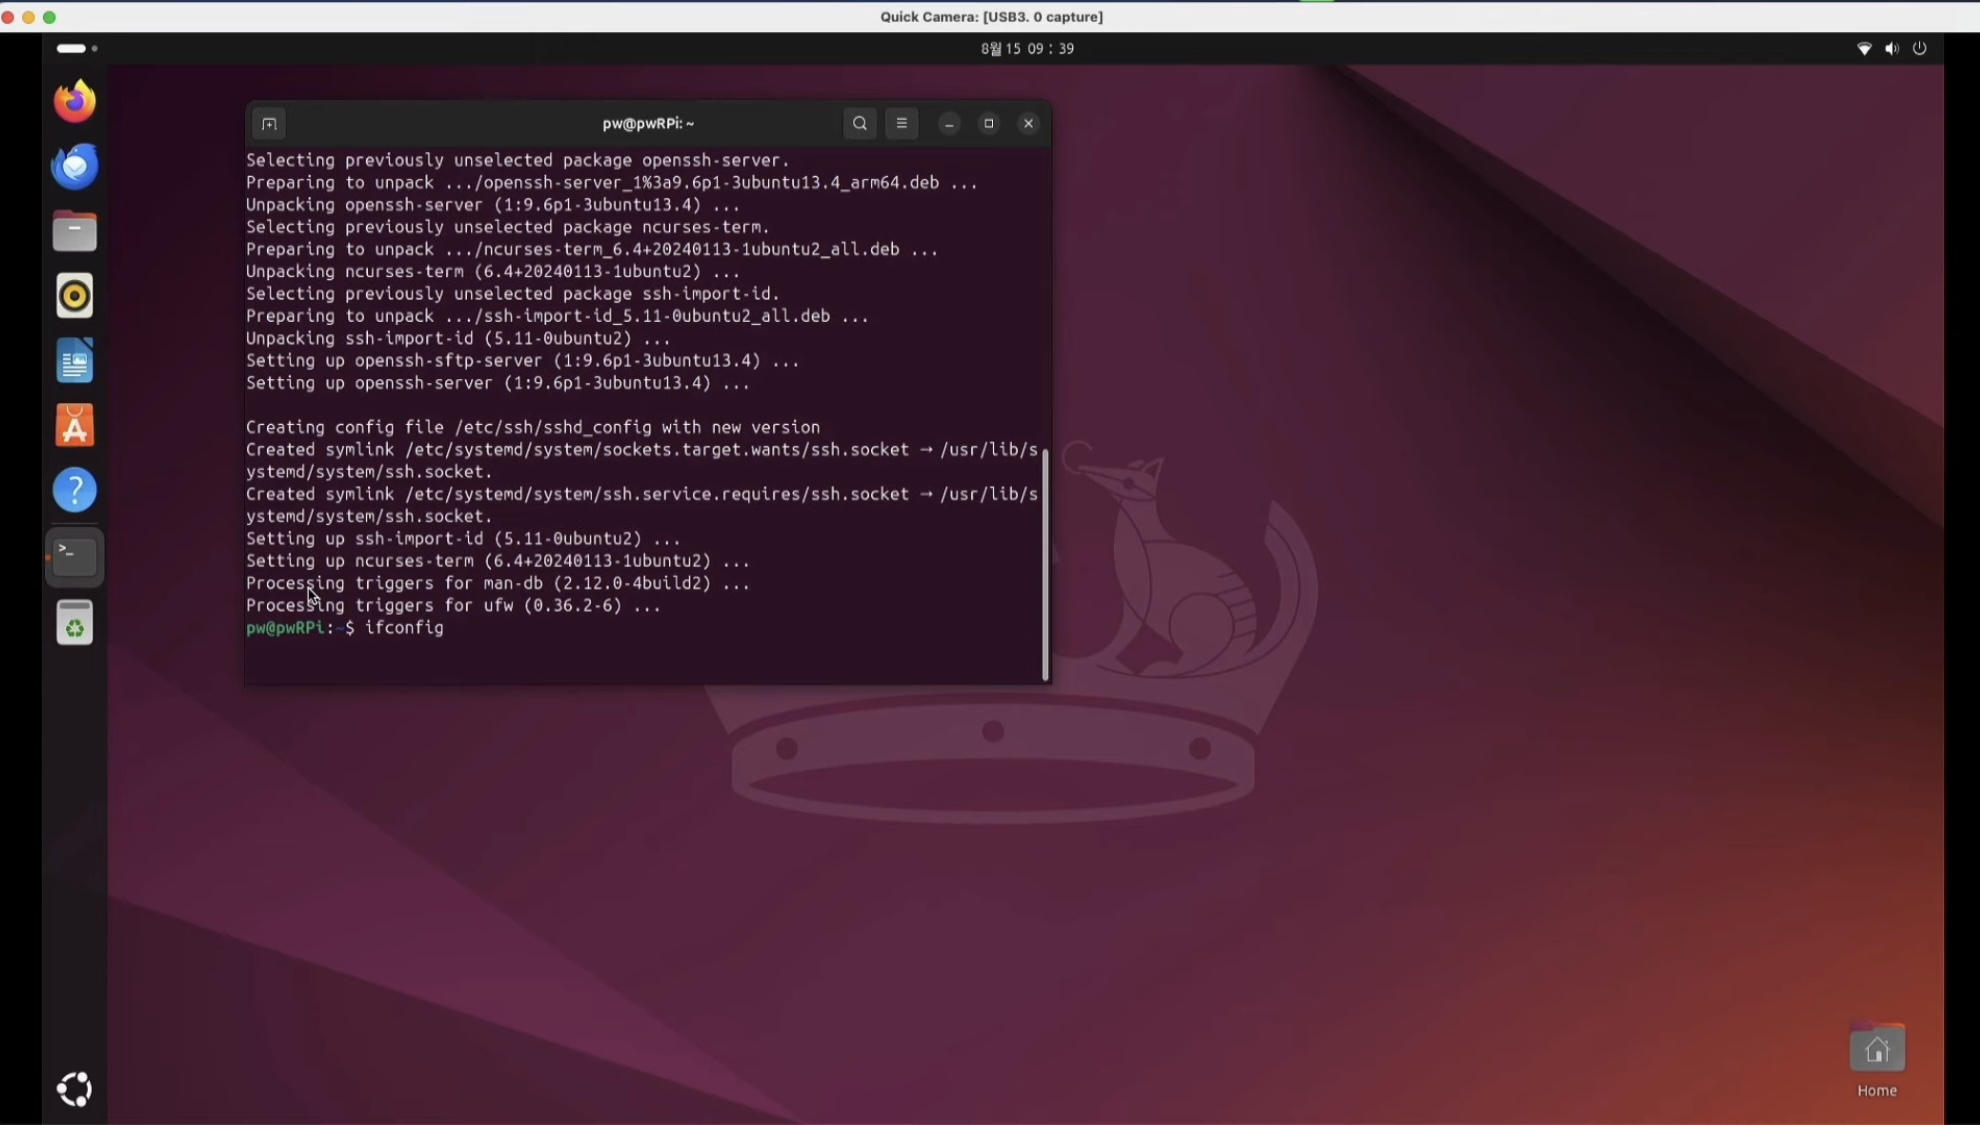Click the volume icon in top bar
Image resolution: width=1980 pixels, height=1125 pixels.
click(x=1891, y=49)
